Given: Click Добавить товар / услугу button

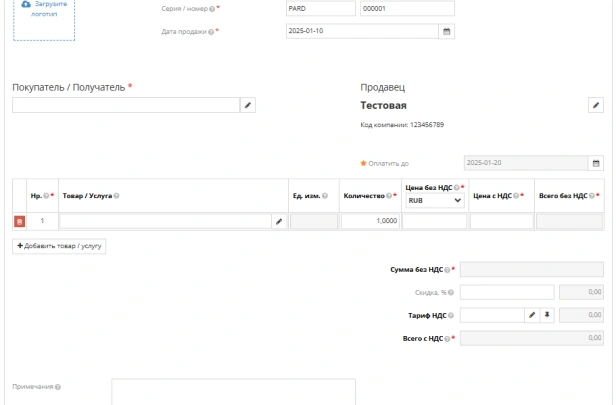Looking at the screenshot, I should click(x=59, y=246).
